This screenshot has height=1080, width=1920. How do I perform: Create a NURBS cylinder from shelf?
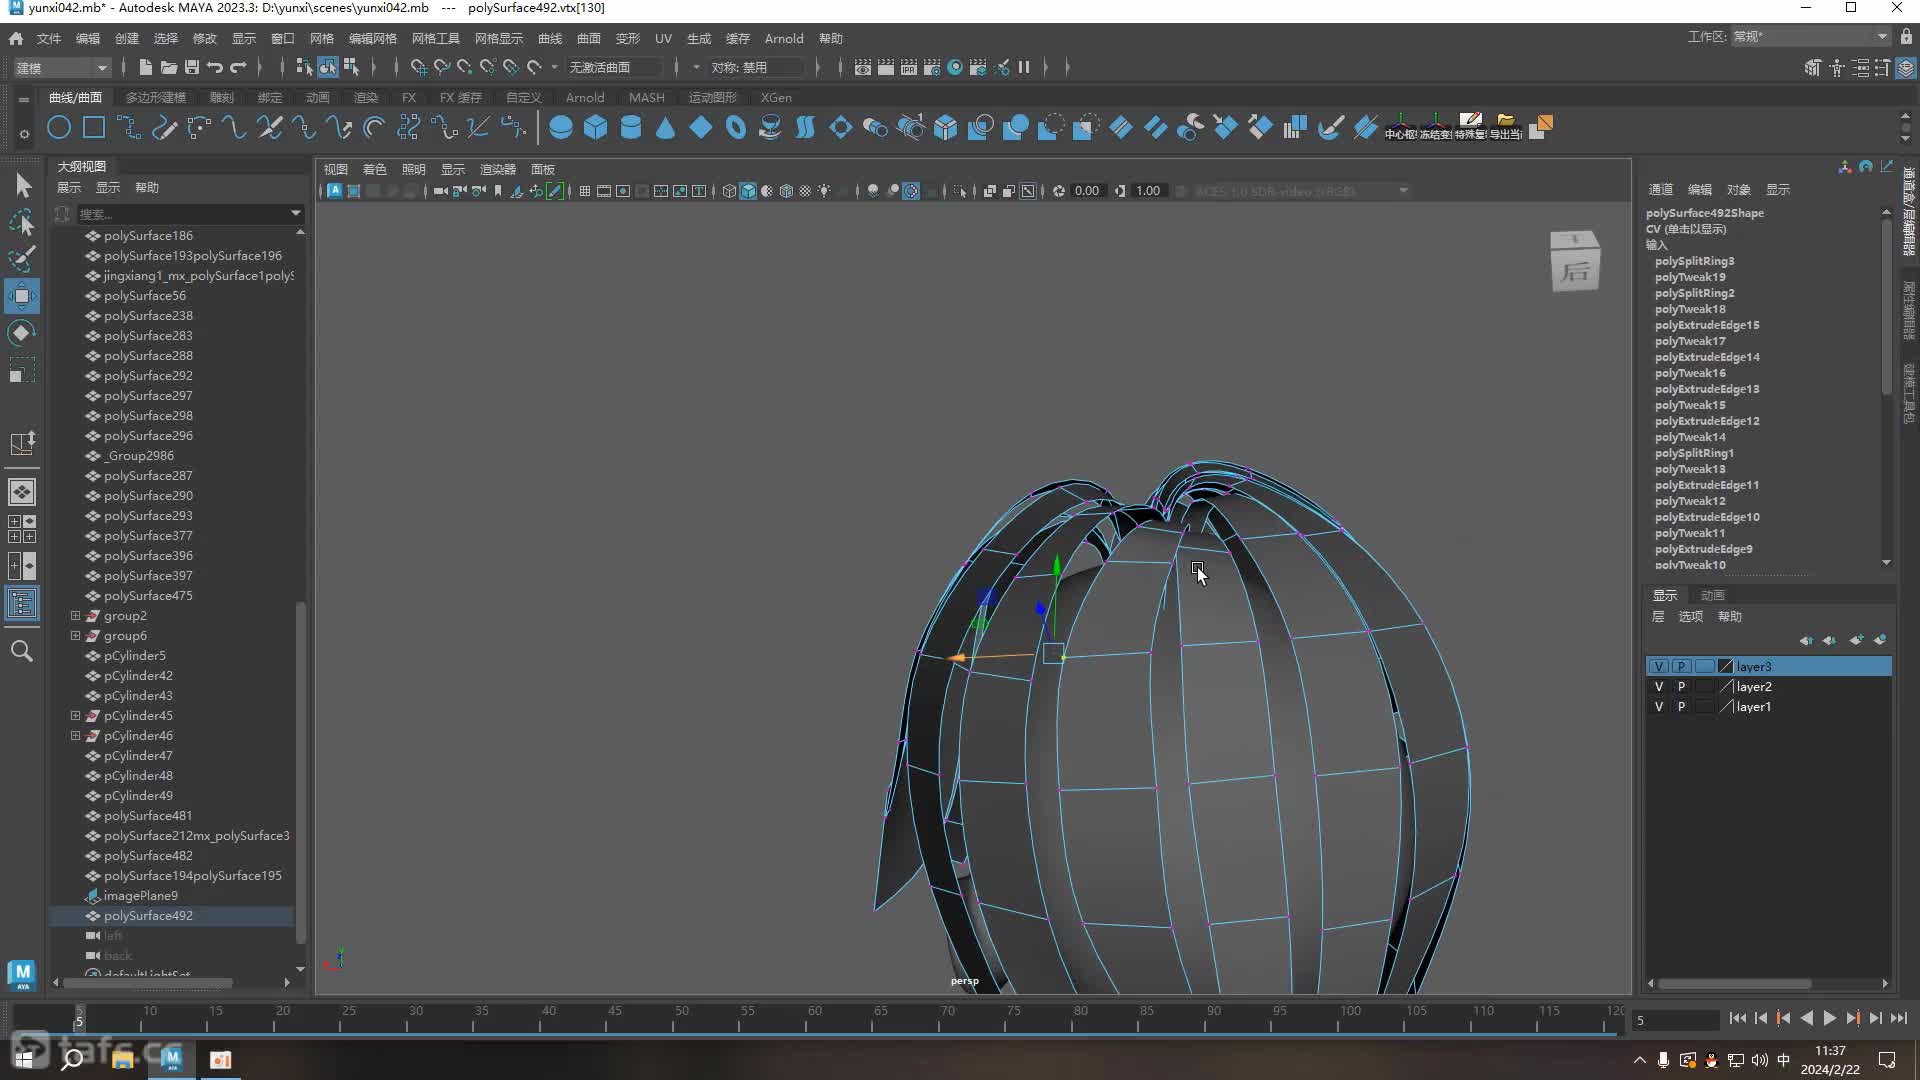pos(631,128)
